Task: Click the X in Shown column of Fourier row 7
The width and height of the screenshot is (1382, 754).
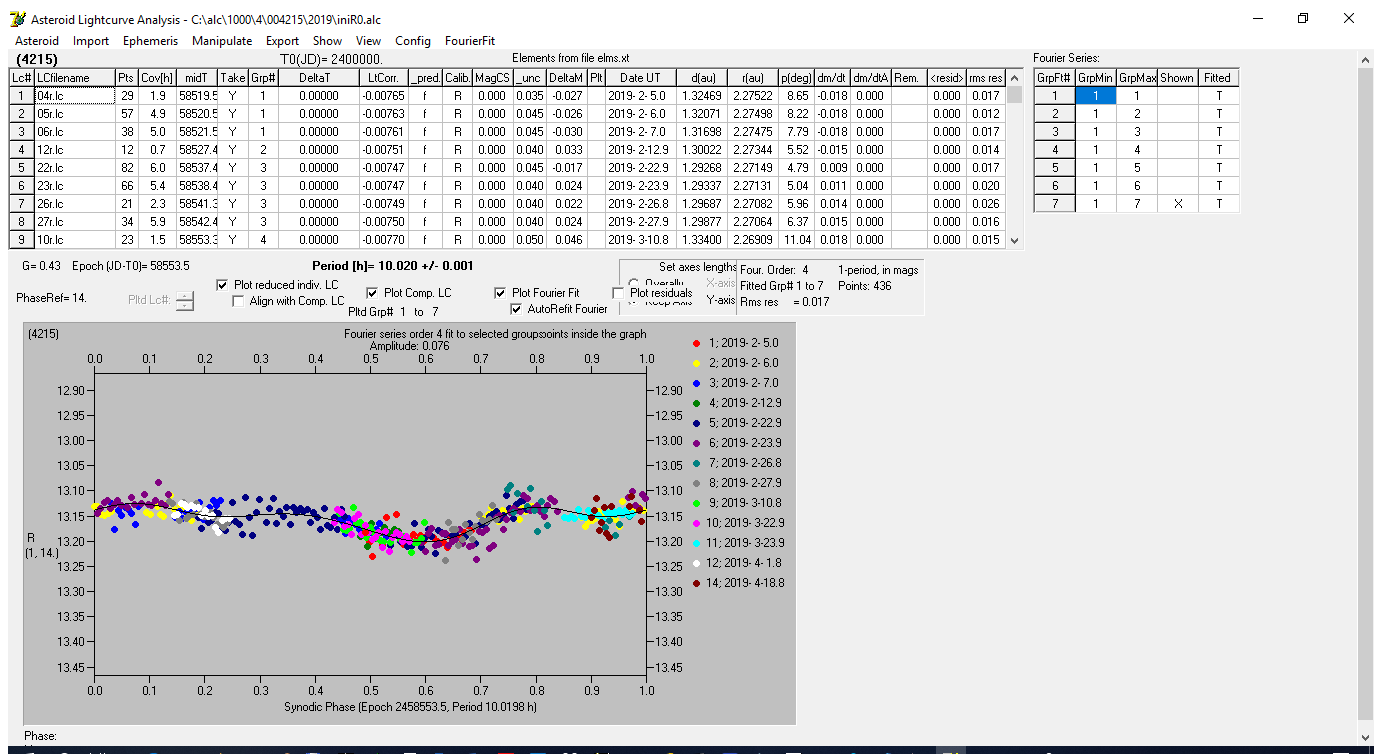Action: 1177,203
